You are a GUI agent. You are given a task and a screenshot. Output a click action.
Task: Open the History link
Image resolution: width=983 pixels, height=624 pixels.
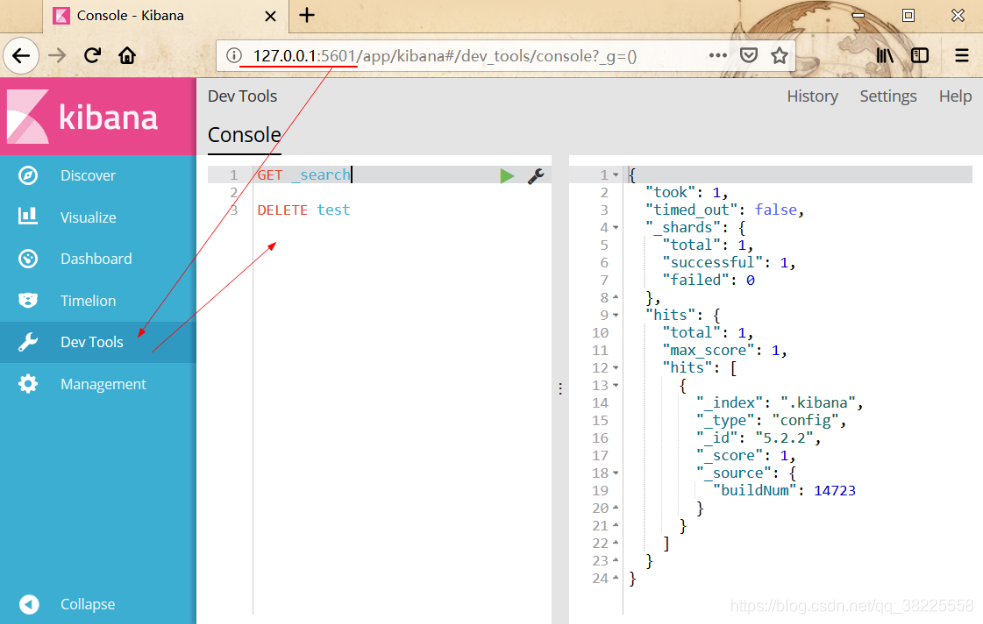tap(812, 96)
